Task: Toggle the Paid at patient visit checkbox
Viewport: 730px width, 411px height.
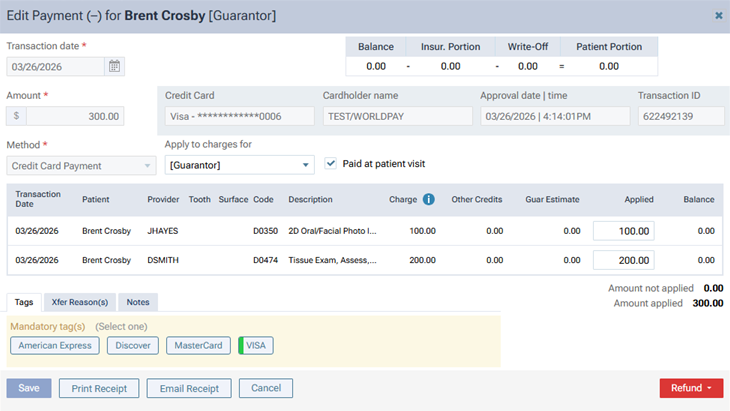Action: (332, 163)
